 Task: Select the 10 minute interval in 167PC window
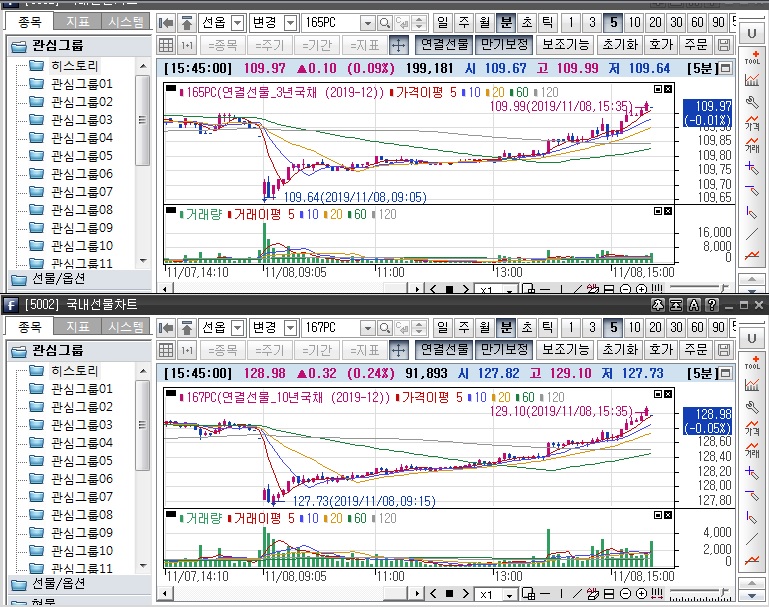[x=634, y=328]
